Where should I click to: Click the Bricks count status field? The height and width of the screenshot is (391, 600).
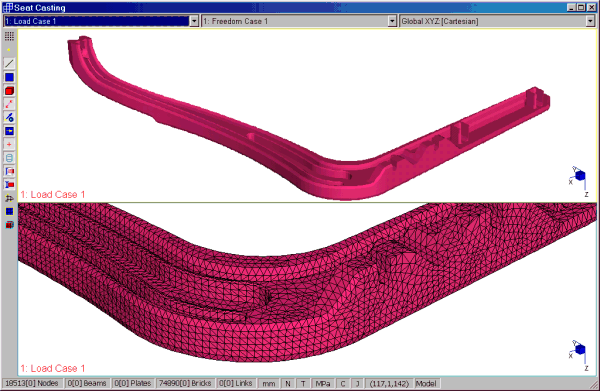pyautogui.click(x=185, y=383)
